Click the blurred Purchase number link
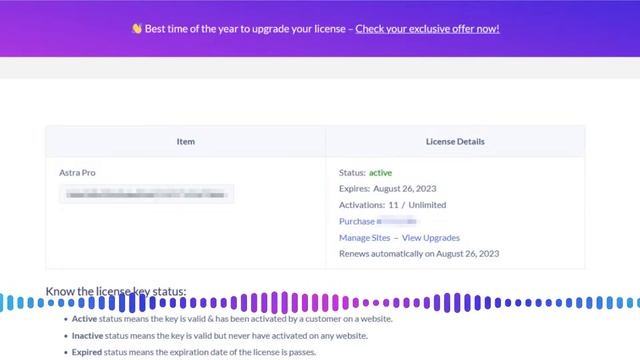 (x=378, y=221)
